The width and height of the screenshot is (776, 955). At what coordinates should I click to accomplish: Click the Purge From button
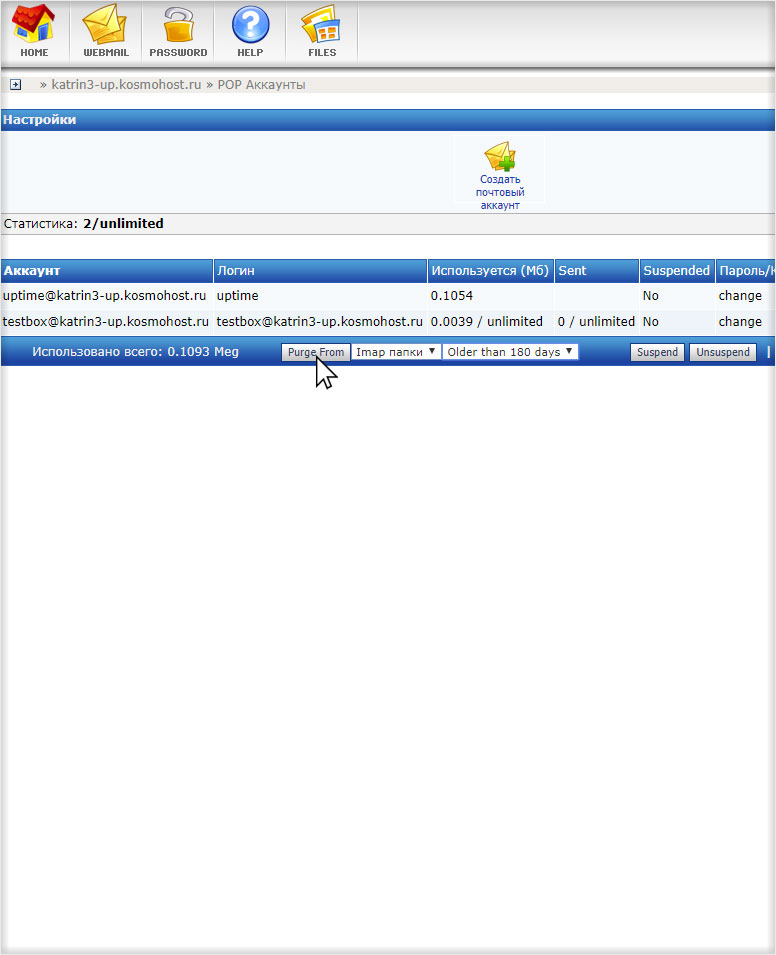(x=316, y=352)
